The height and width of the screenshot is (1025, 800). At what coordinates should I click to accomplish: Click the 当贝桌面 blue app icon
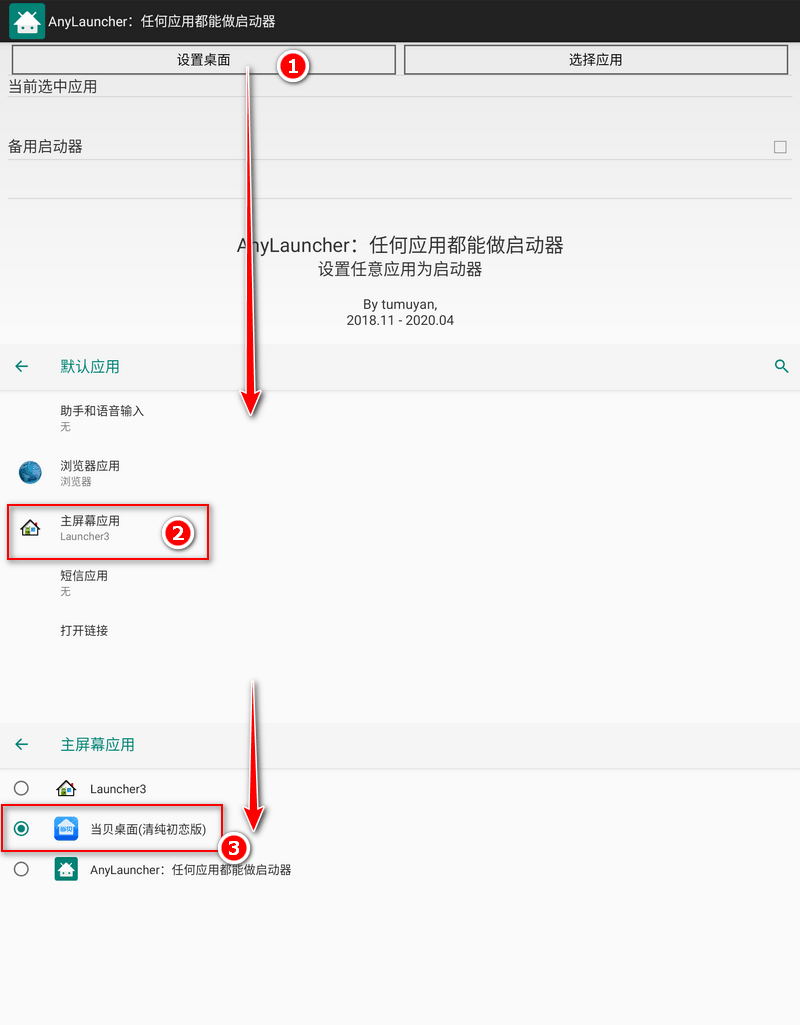coord(66,828)
